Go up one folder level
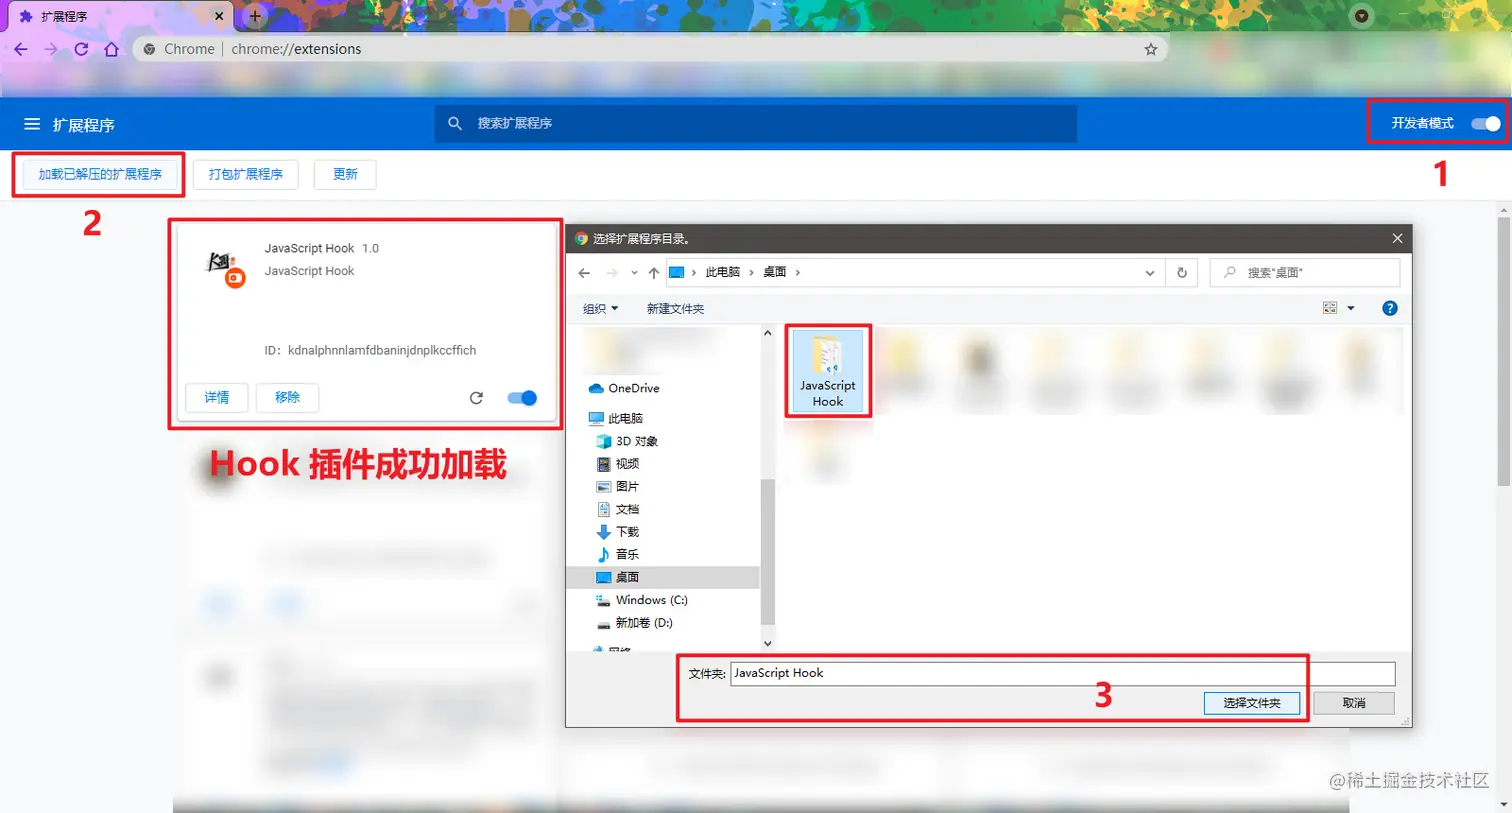This screenshot has width=1512, height=813. tap(653, 272)
